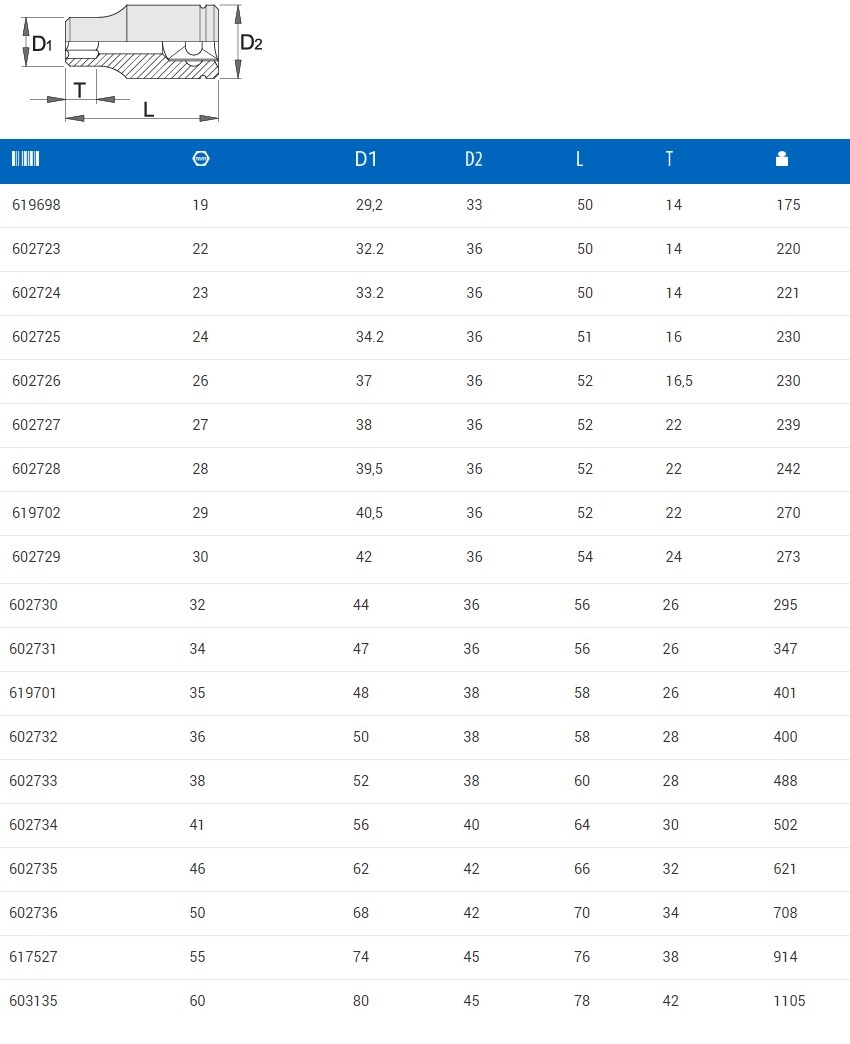This screenshot has height=1044, width=850.
Task: Click the D2 column header
Action: 474,160
